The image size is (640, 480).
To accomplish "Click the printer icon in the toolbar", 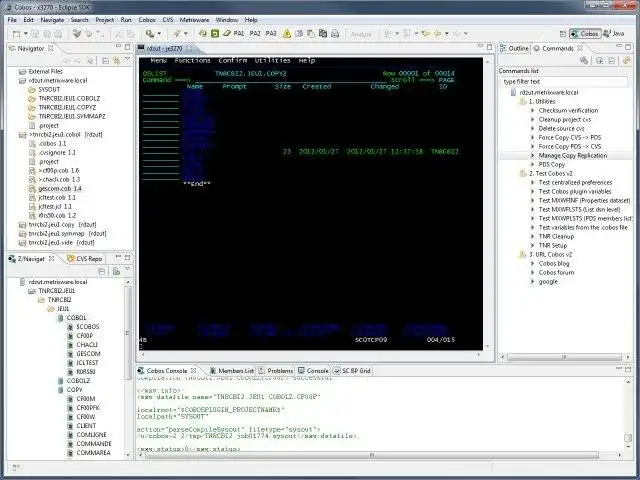I will (335, 33).
